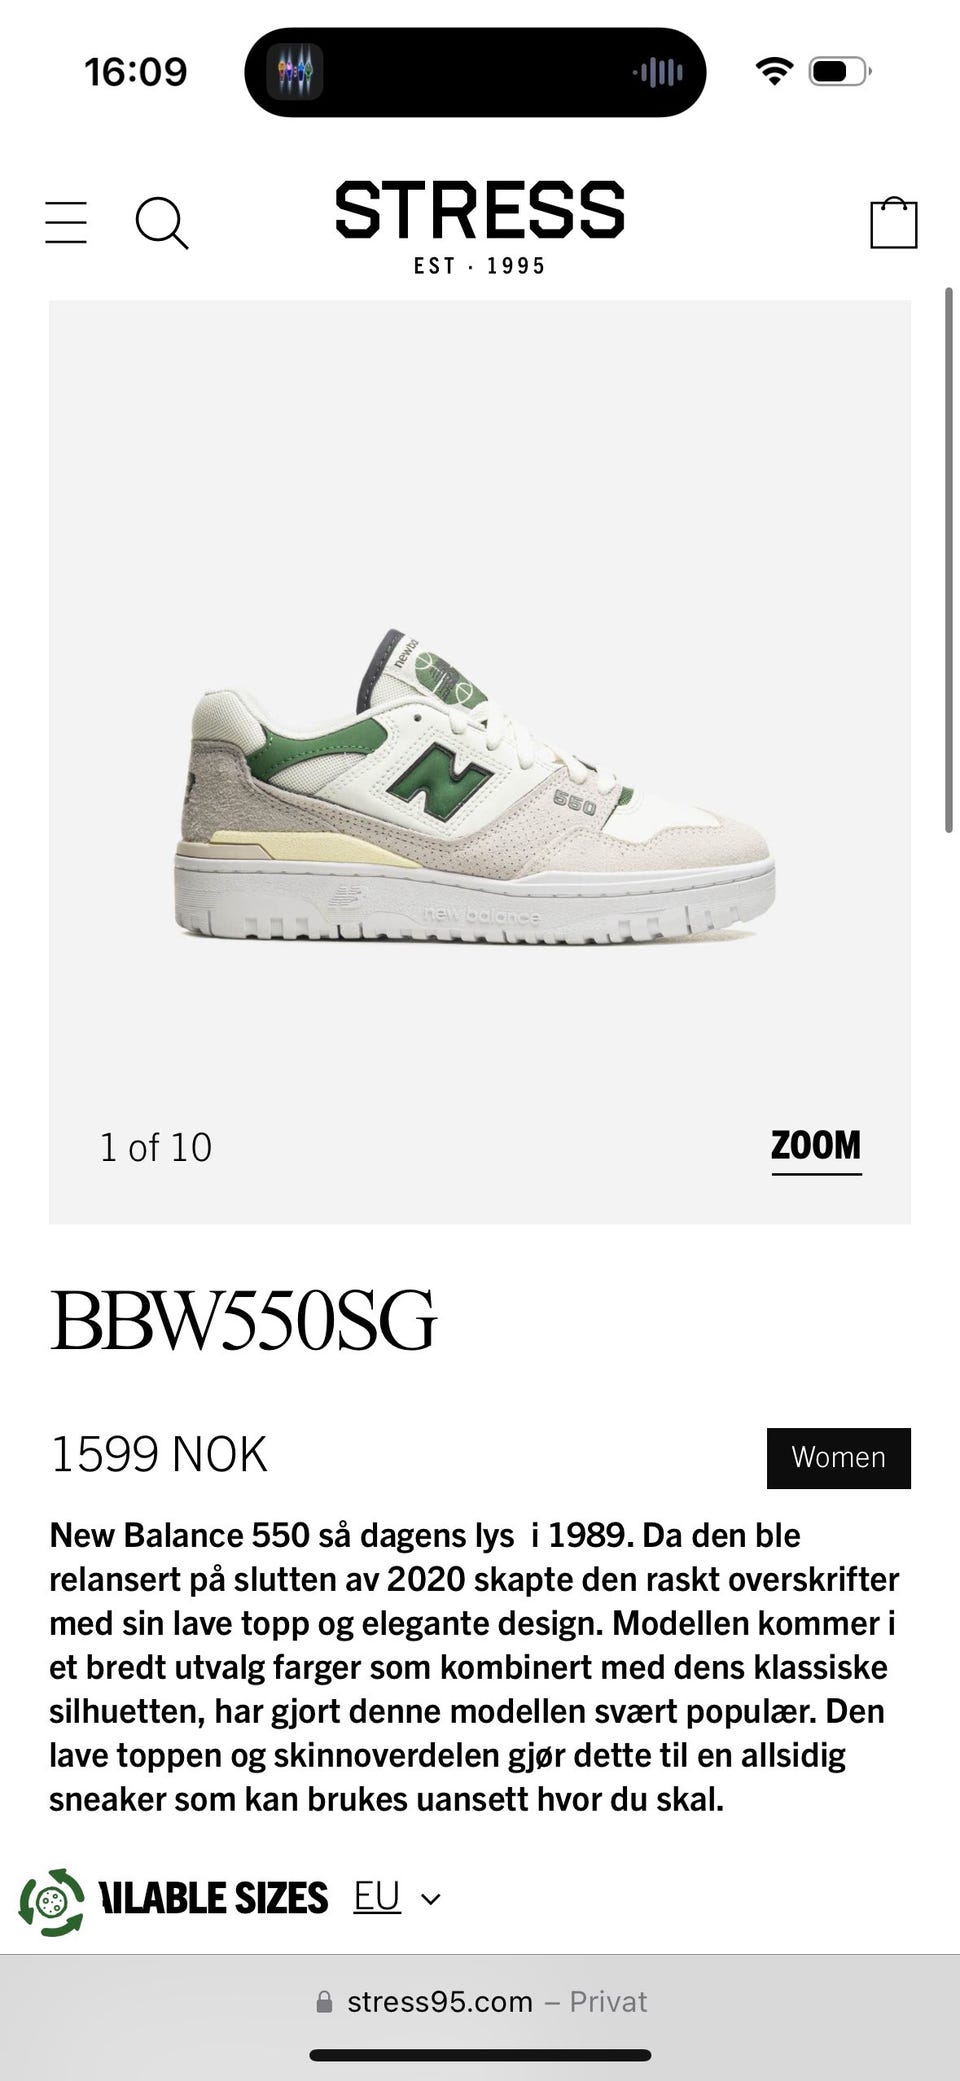Click the page scrollbar on right edge

point(949,560)
